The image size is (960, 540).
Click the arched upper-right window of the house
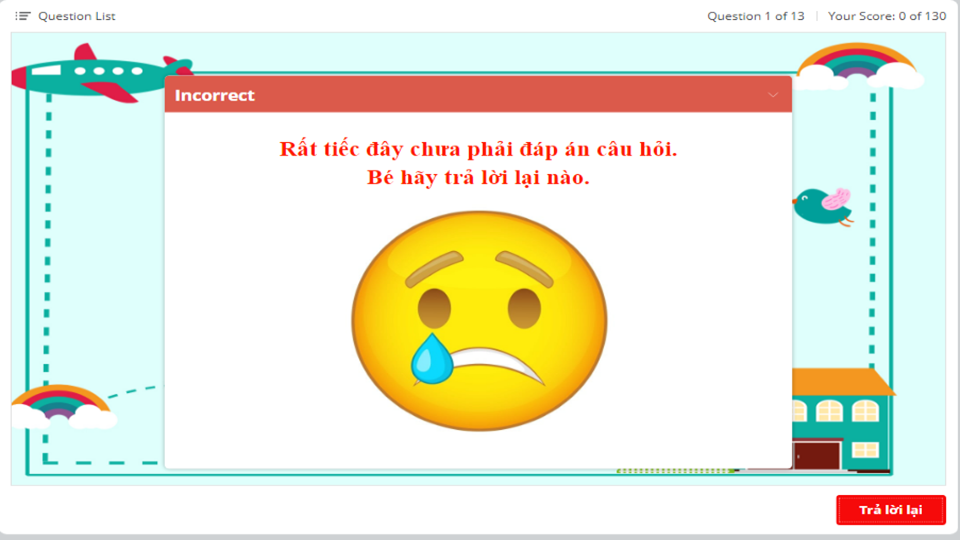(865, 411)
